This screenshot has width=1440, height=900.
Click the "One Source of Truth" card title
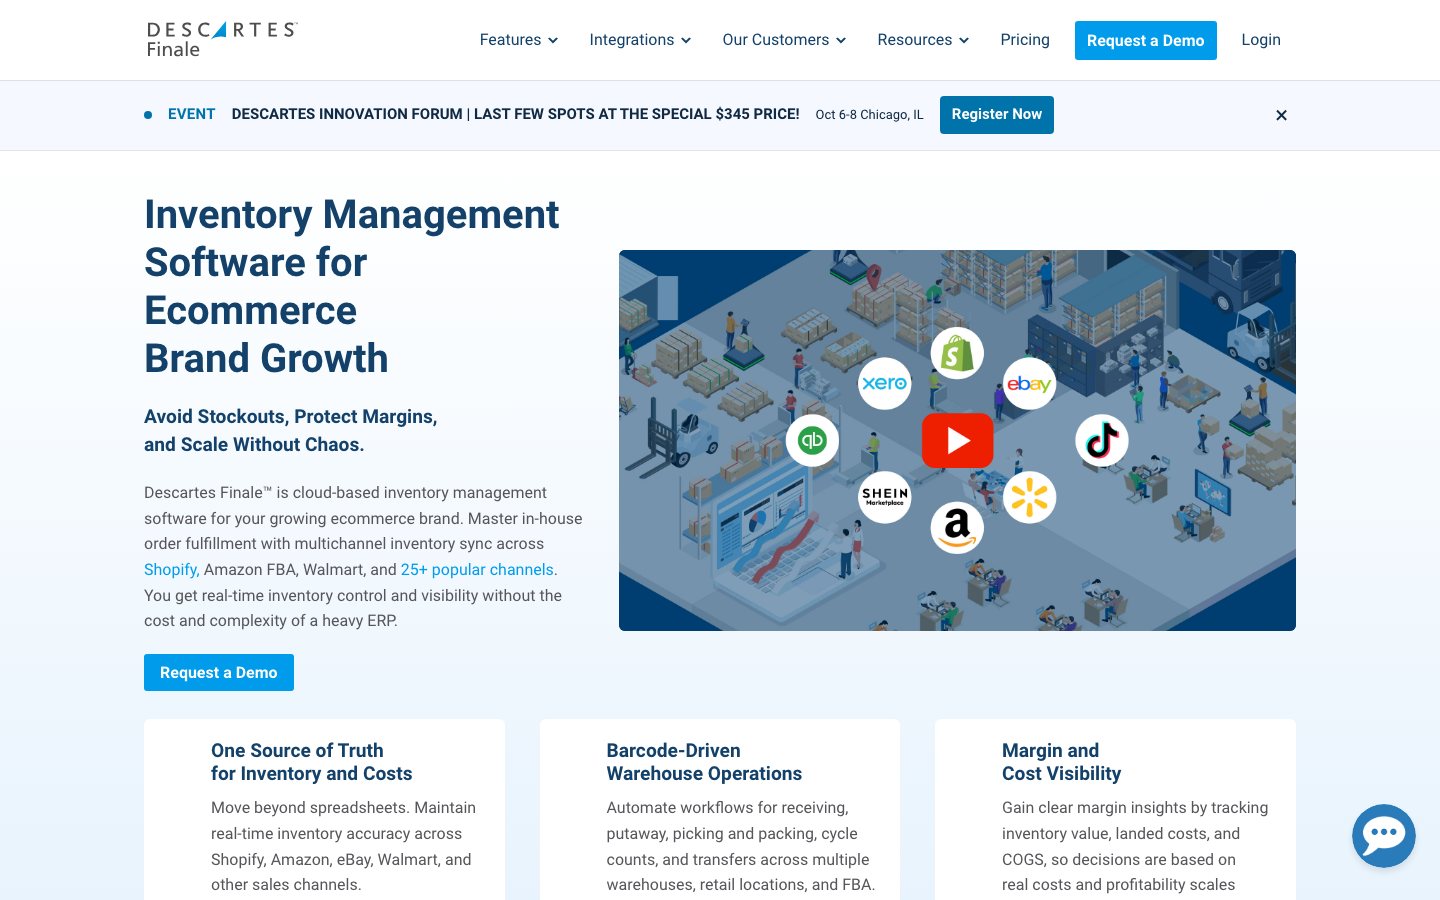click(312, 762)
